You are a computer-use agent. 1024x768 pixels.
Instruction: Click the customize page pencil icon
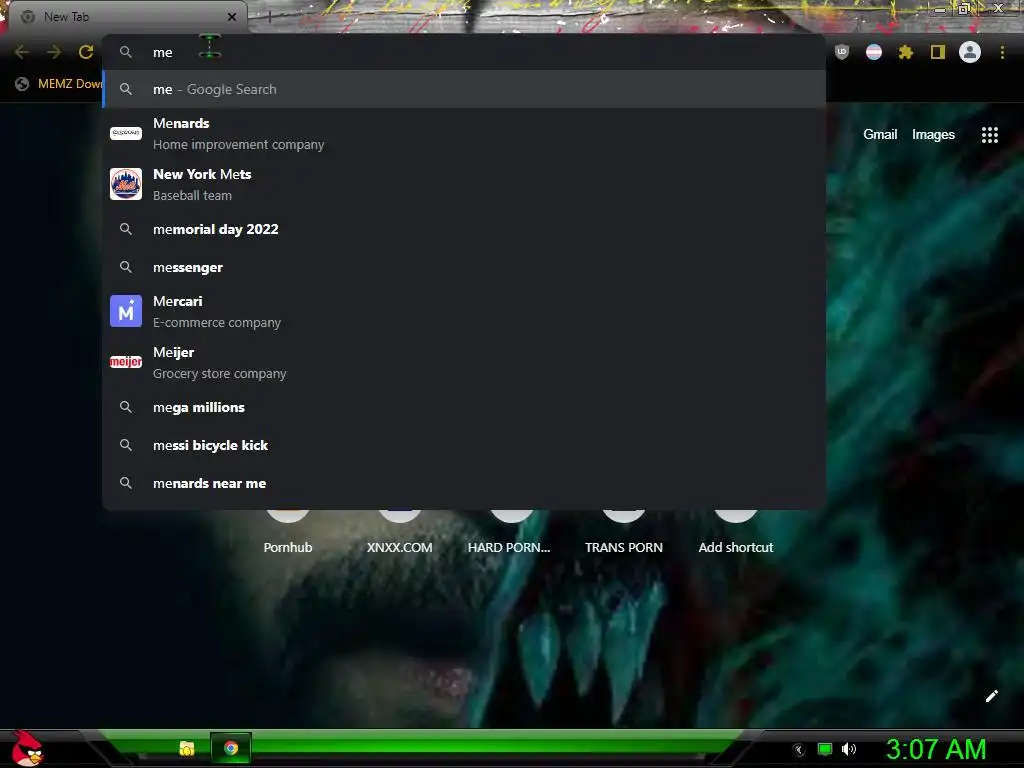(991, 696)
